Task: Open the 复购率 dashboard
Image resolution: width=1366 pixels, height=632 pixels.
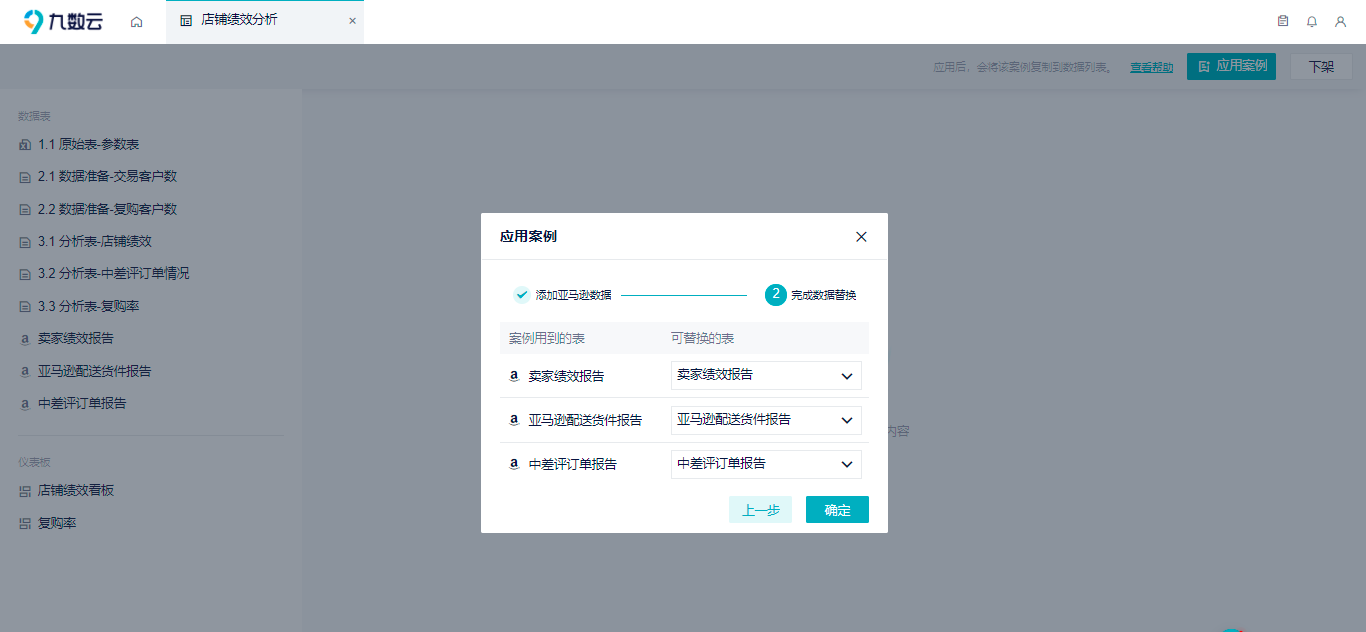Action: pos(57,523)
